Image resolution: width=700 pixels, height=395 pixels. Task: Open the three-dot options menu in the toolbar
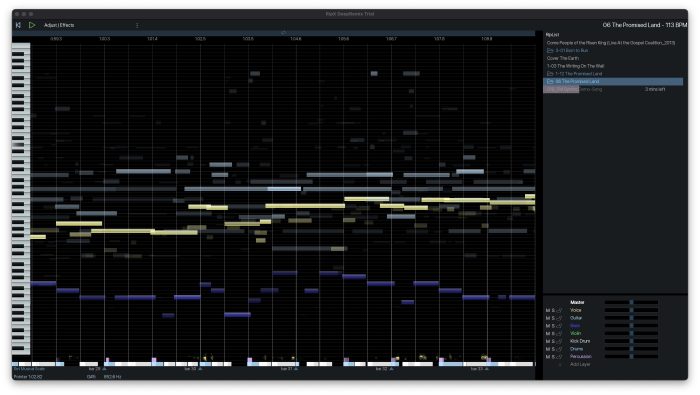coord(137,25)
